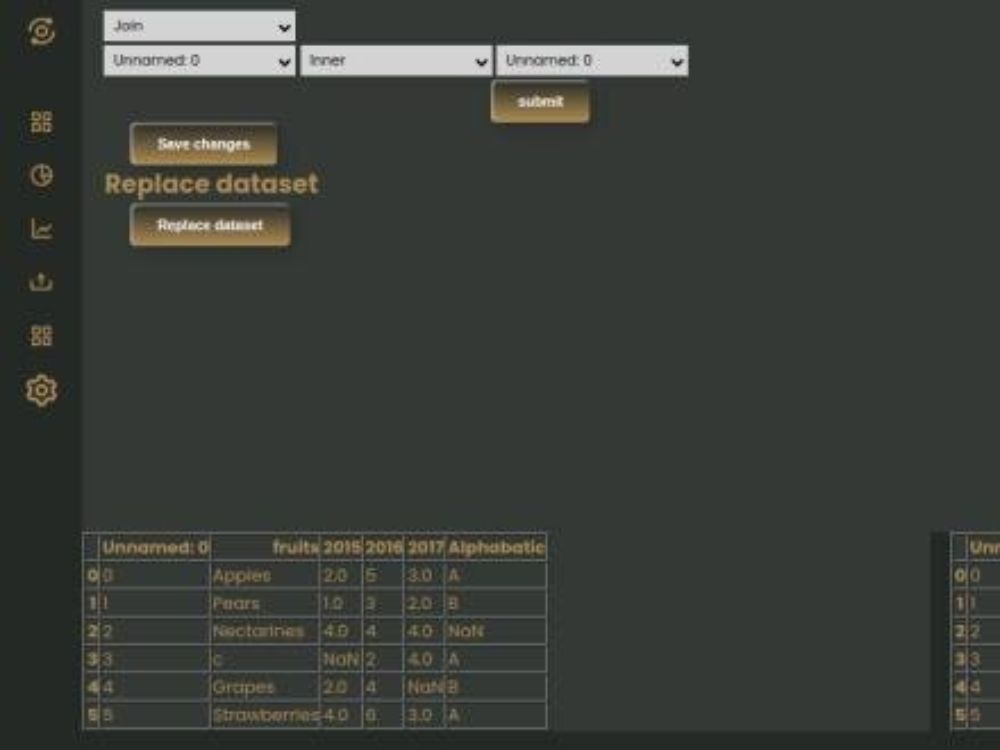Click the NaN cell in Grapes row
This screenshot has width=1000, height=750.
coord(424,687)
